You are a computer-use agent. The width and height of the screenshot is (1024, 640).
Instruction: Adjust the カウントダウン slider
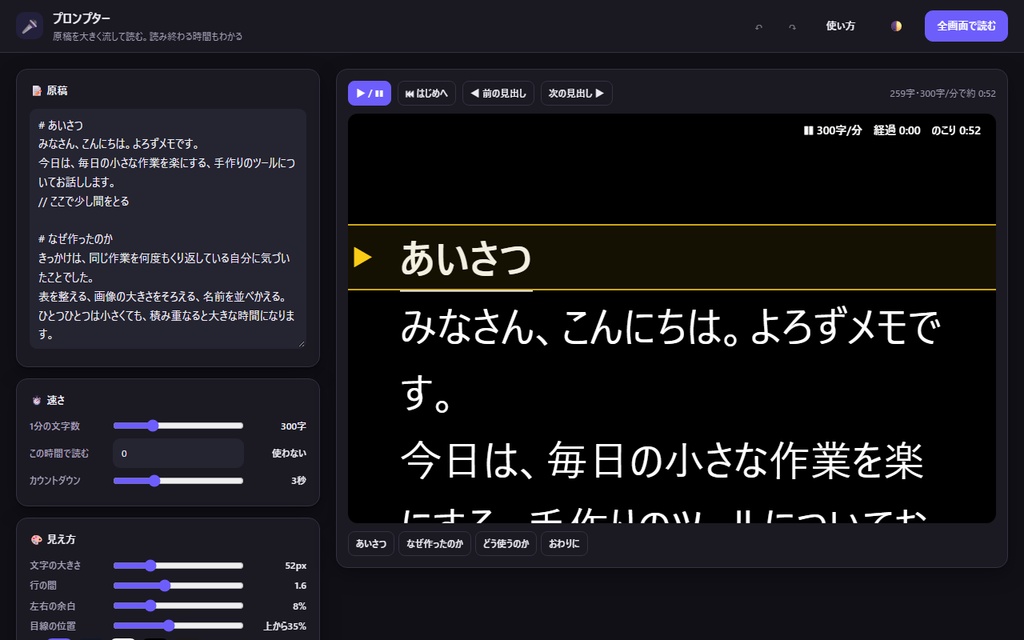178,481
